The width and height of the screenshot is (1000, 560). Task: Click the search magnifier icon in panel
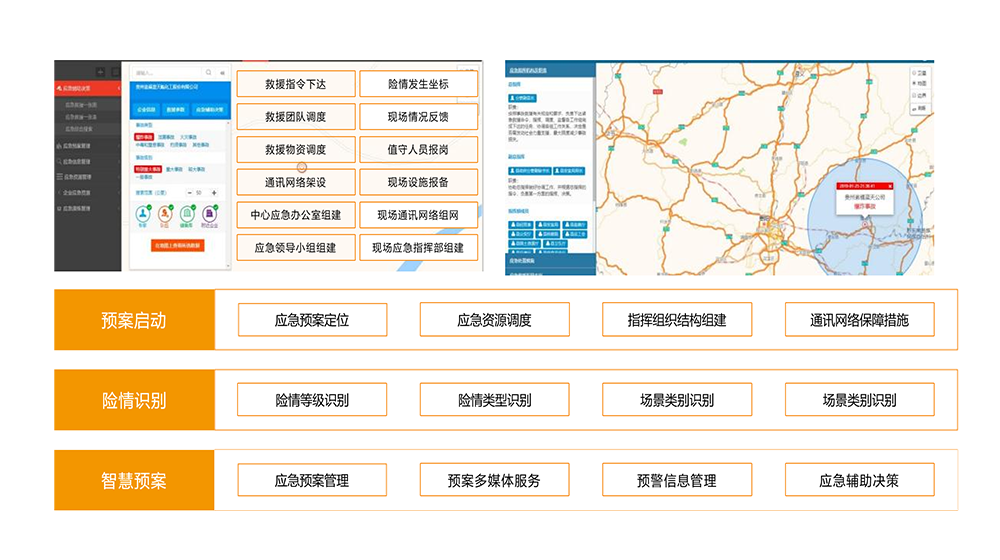[208, 73]
